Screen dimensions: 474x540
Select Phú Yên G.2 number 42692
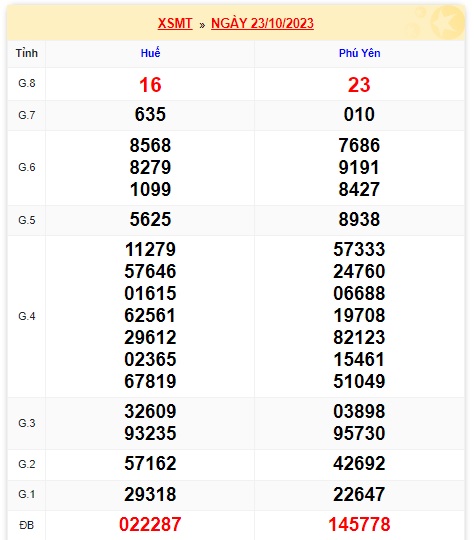click(x=359, y=463)
